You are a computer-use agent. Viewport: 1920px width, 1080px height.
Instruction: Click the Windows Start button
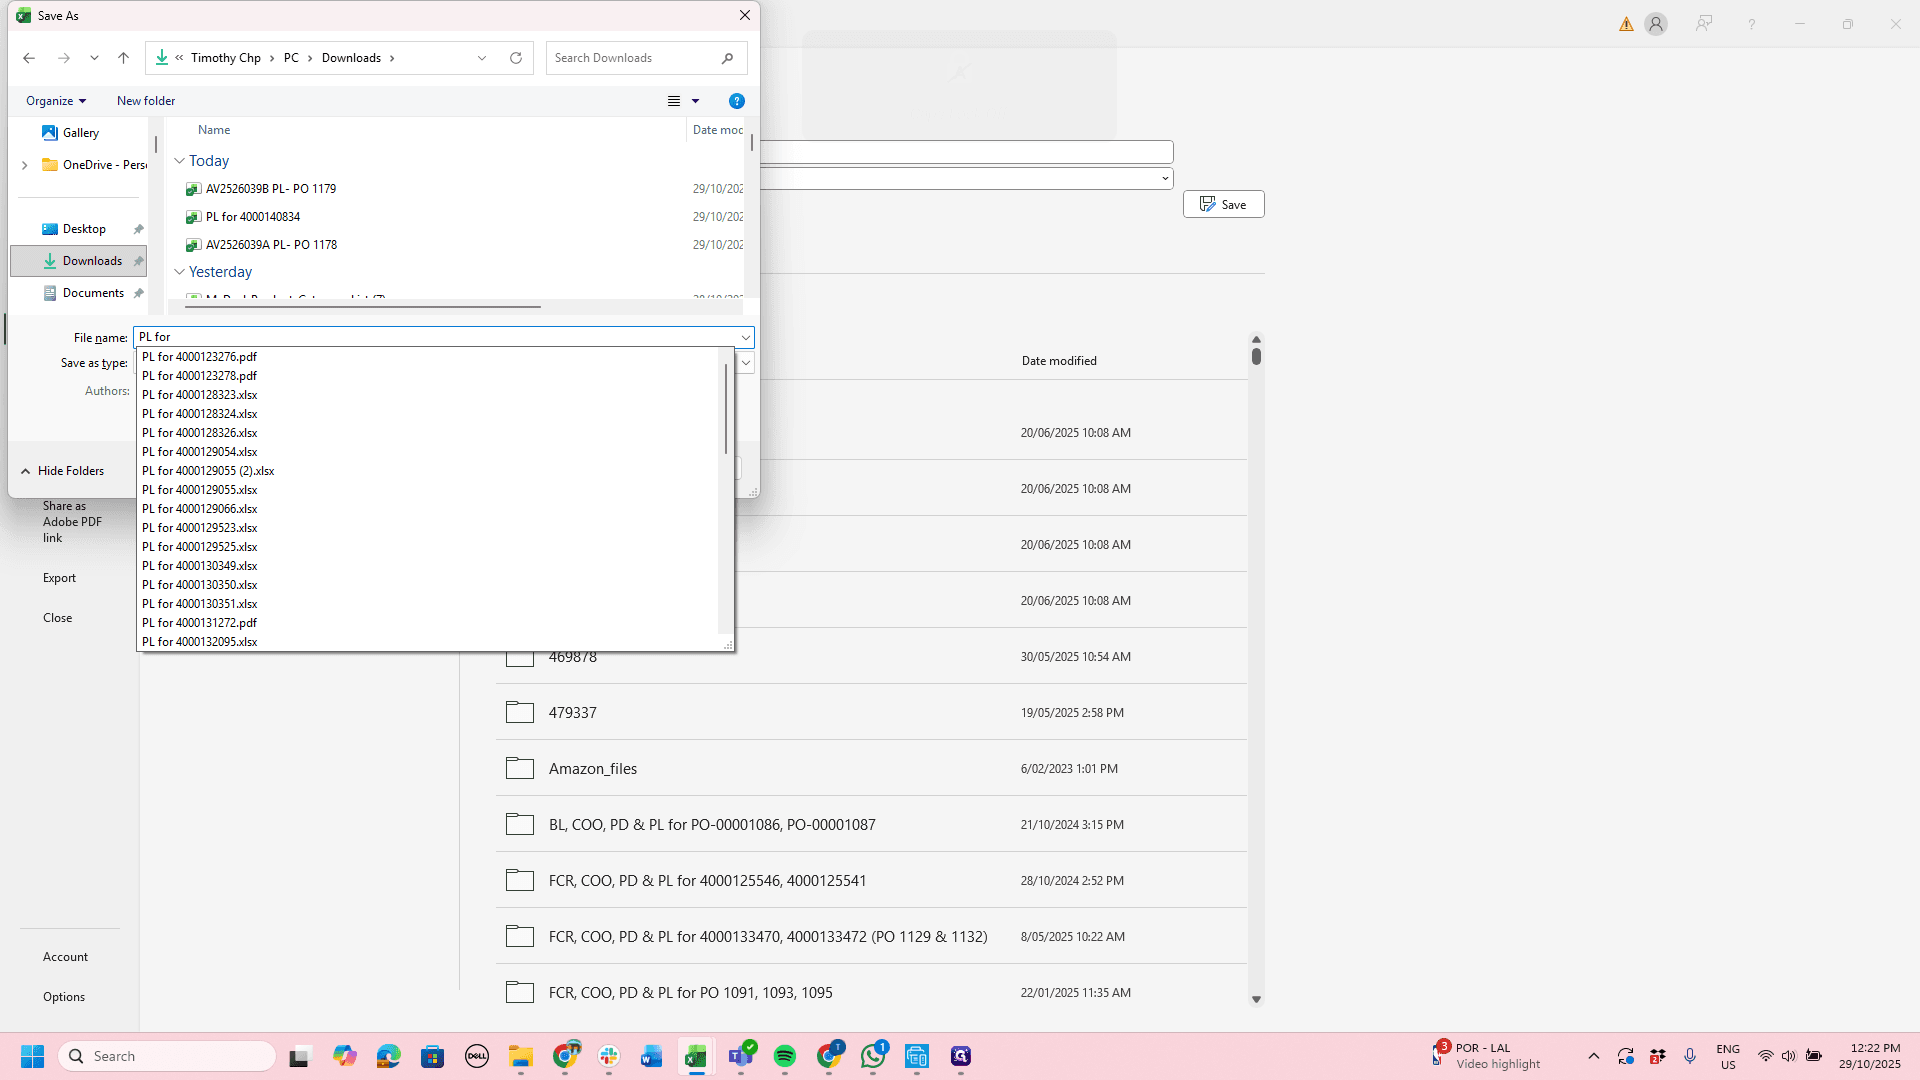pyautogui.click(x=32, y=1056)
